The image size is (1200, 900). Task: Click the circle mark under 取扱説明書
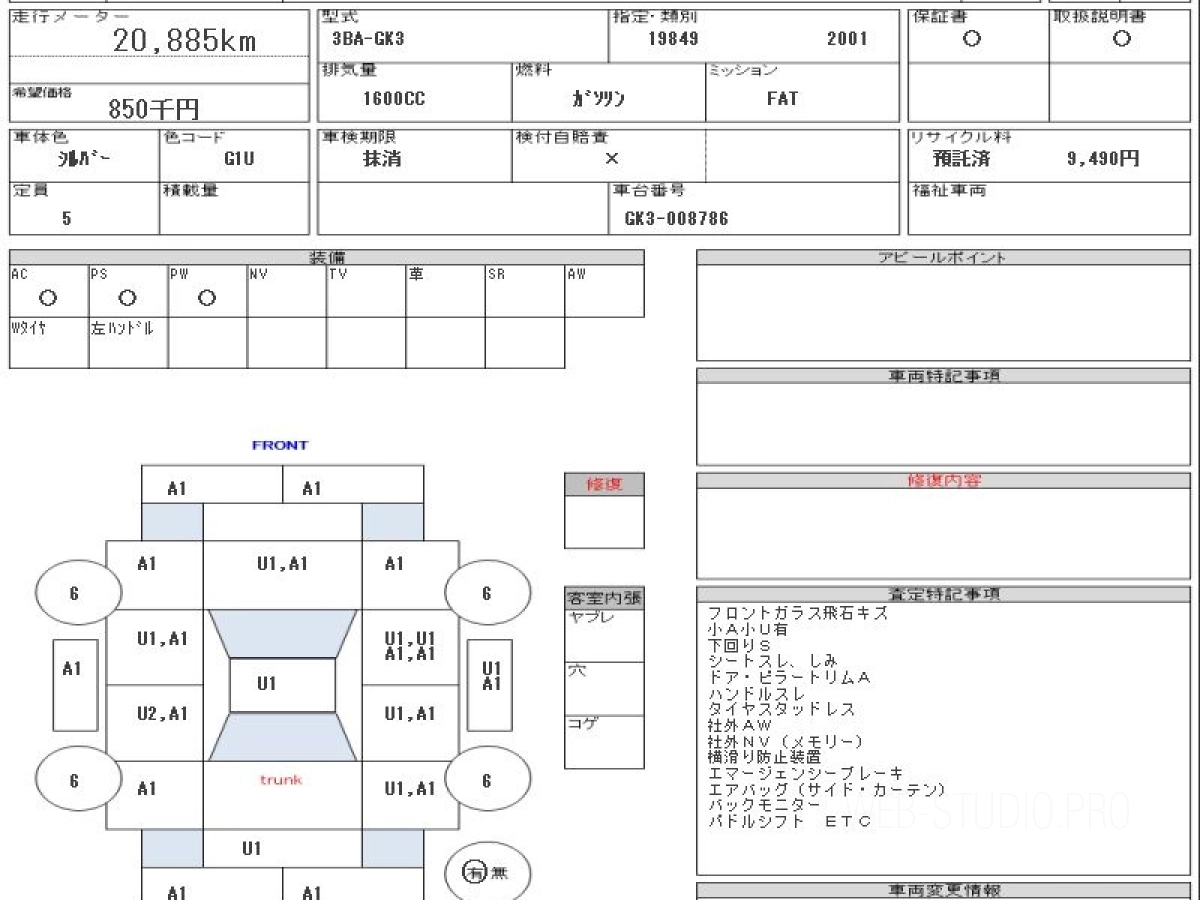pos(1122,39)
